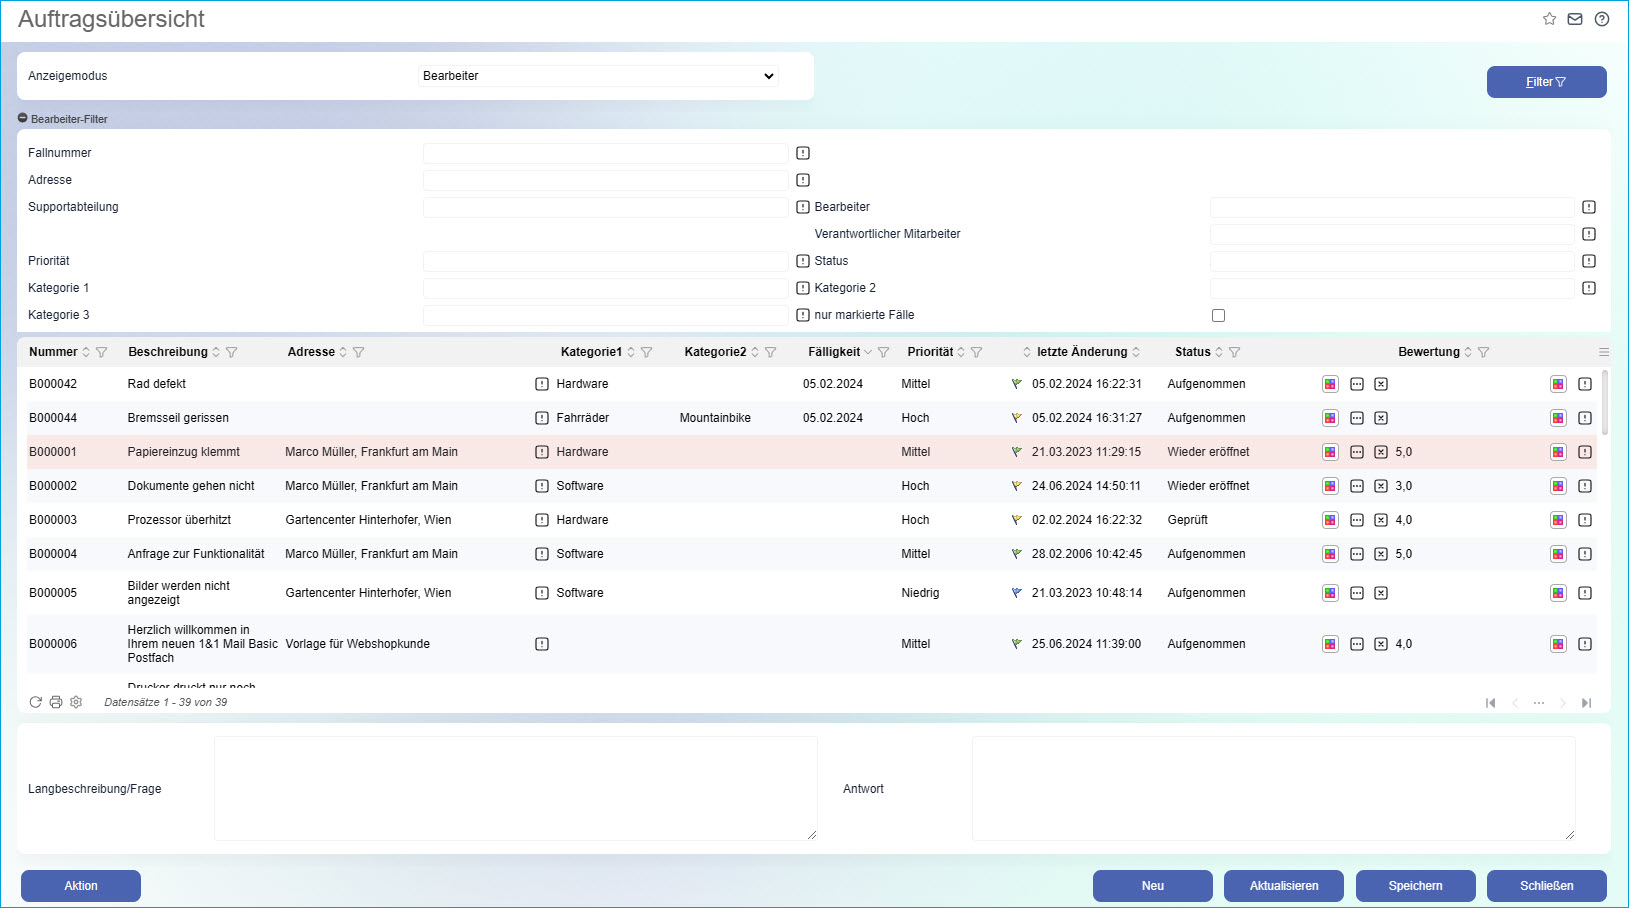The height and width of the screenshot is (908, 1629).
Task: Click the favorite star icon in header
Action: point(1549,19)
